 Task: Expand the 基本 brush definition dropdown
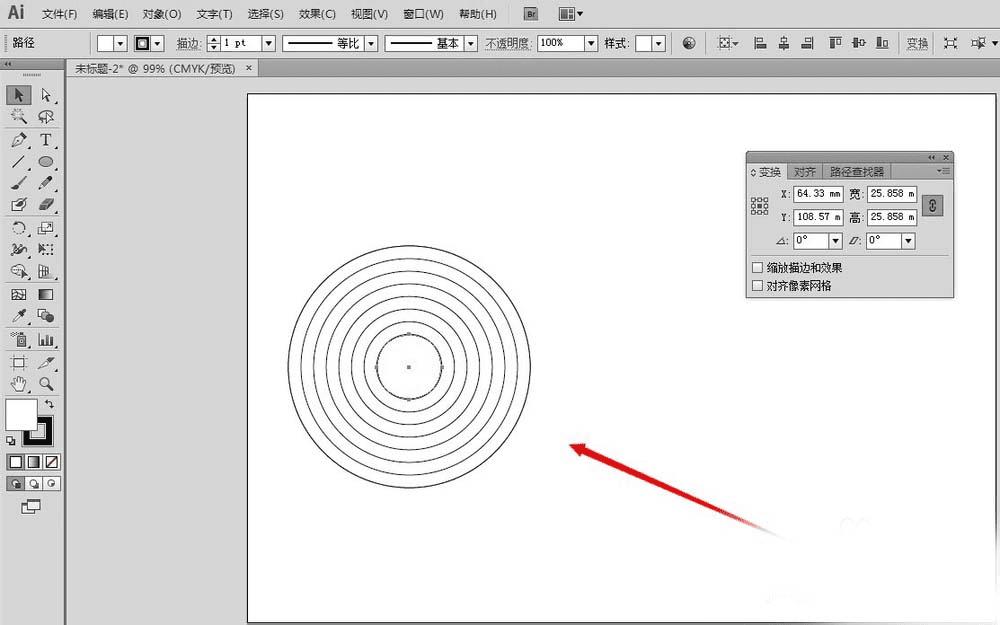(471, 43)
